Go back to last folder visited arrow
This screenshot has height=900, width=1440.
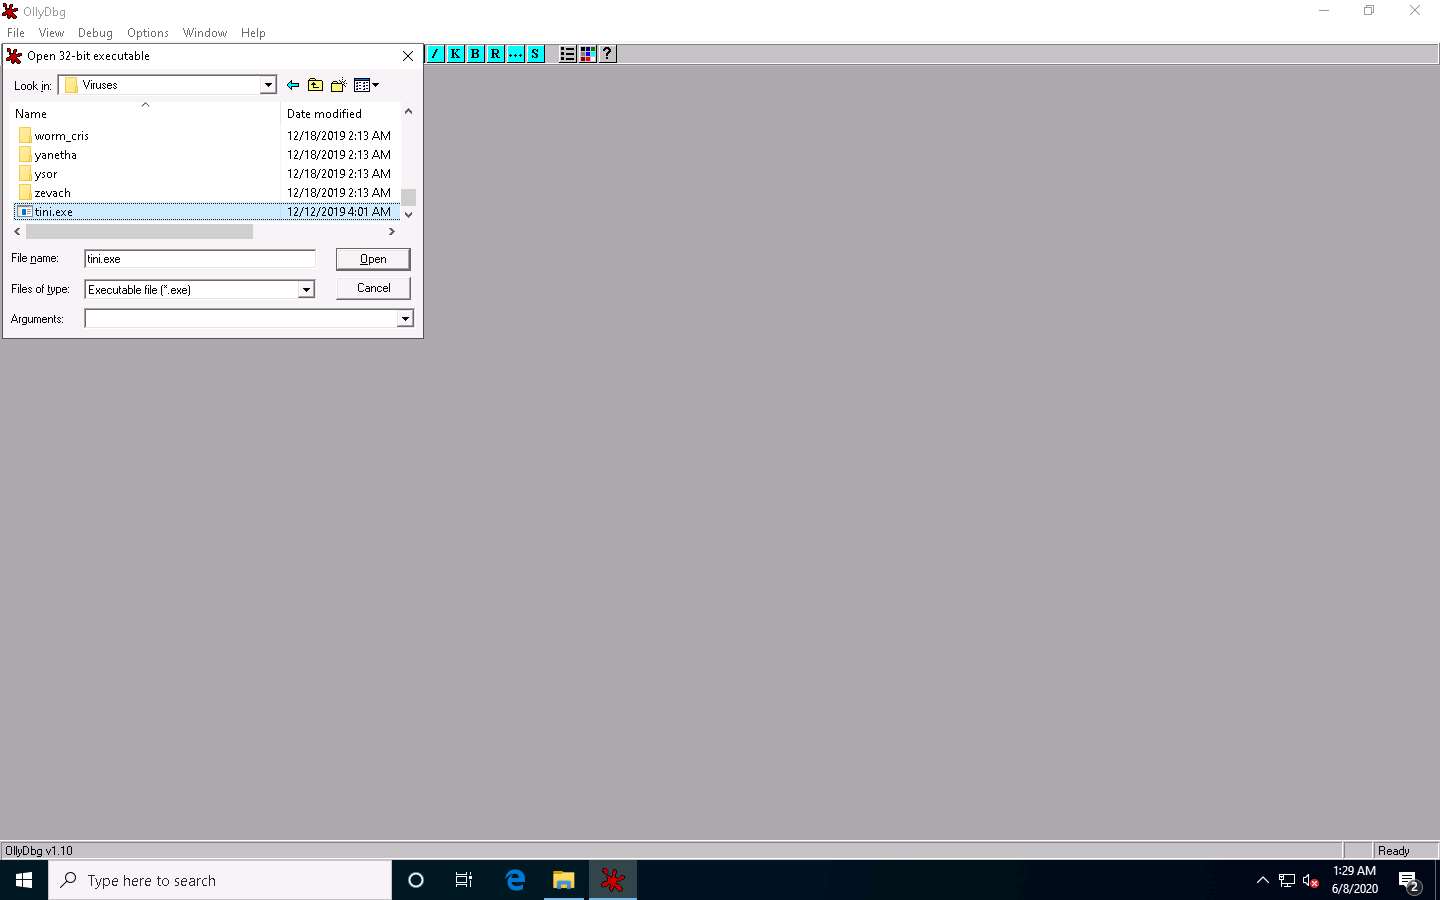click(x=292, y=85)
